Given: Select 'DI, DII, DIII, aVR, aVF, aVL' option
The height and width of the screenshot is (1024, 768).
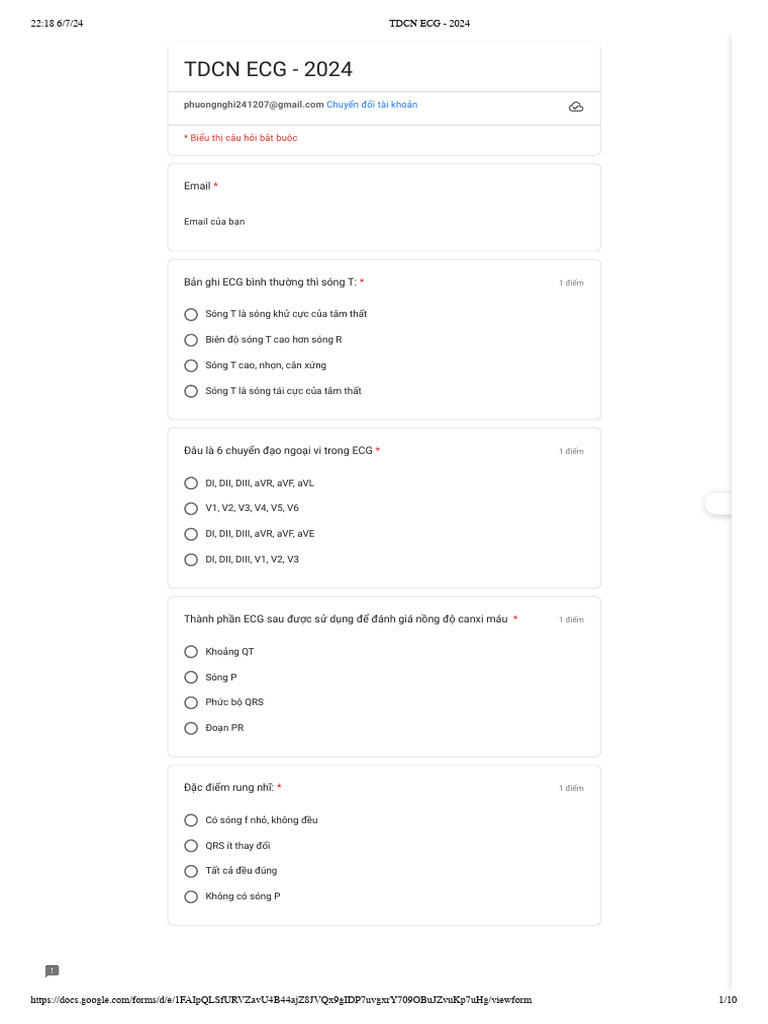Looking at the screenshot, I should pos(191,483).
